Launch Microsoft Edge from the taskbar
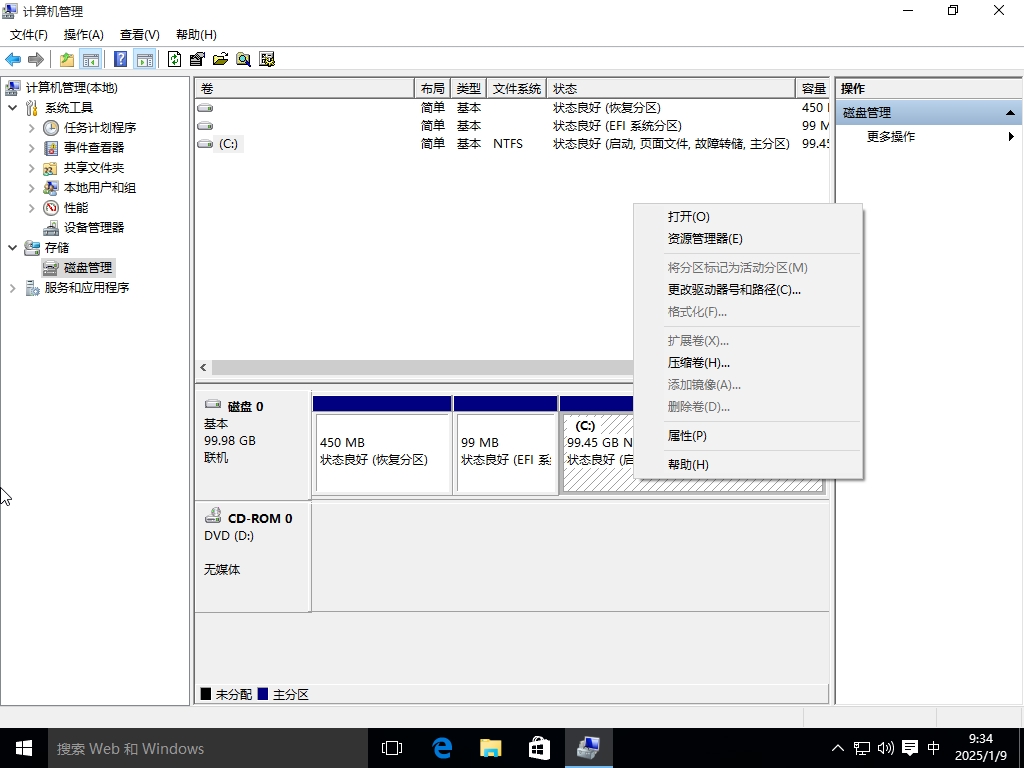The width and height of the screenshot is (1024, 768). (442, 748)
